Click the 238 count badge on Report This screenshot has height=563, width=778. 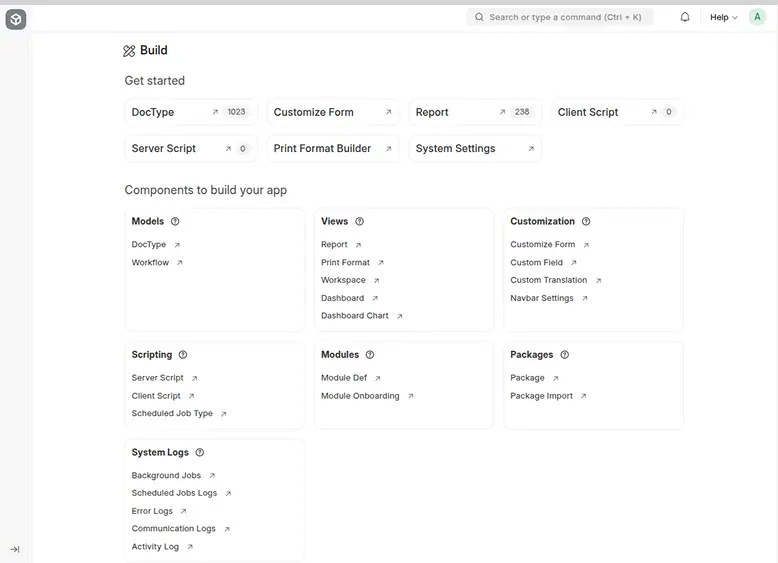[x=522, y=112]
